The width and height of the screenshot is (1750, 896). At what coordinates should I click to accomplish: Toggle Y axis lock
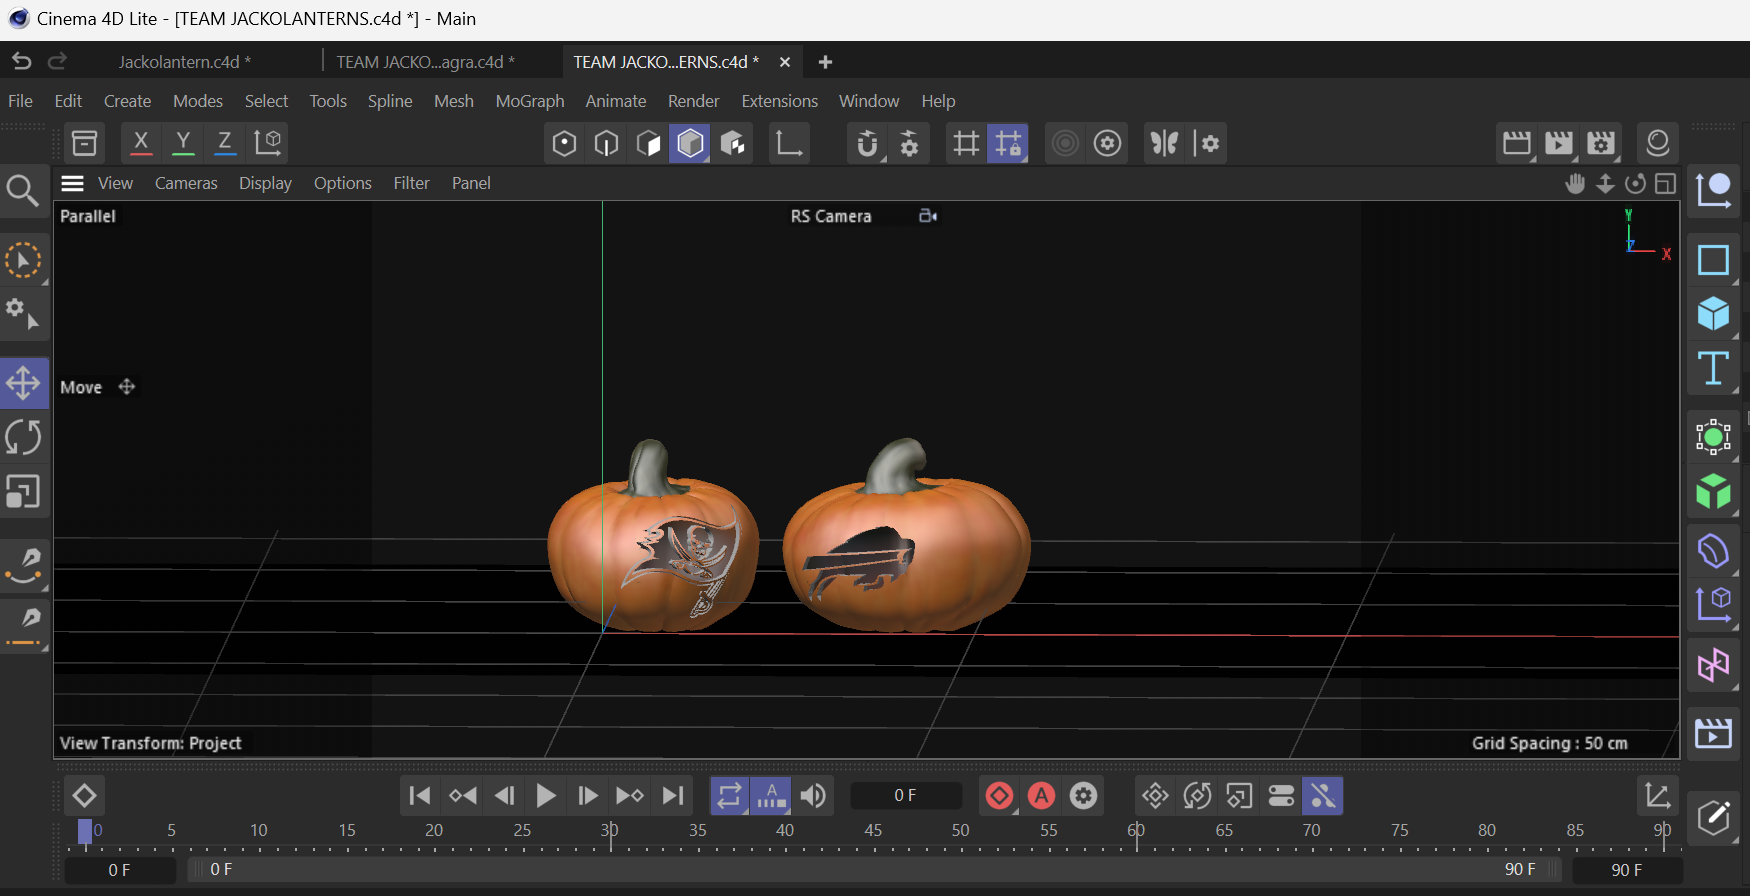(183, 143)
